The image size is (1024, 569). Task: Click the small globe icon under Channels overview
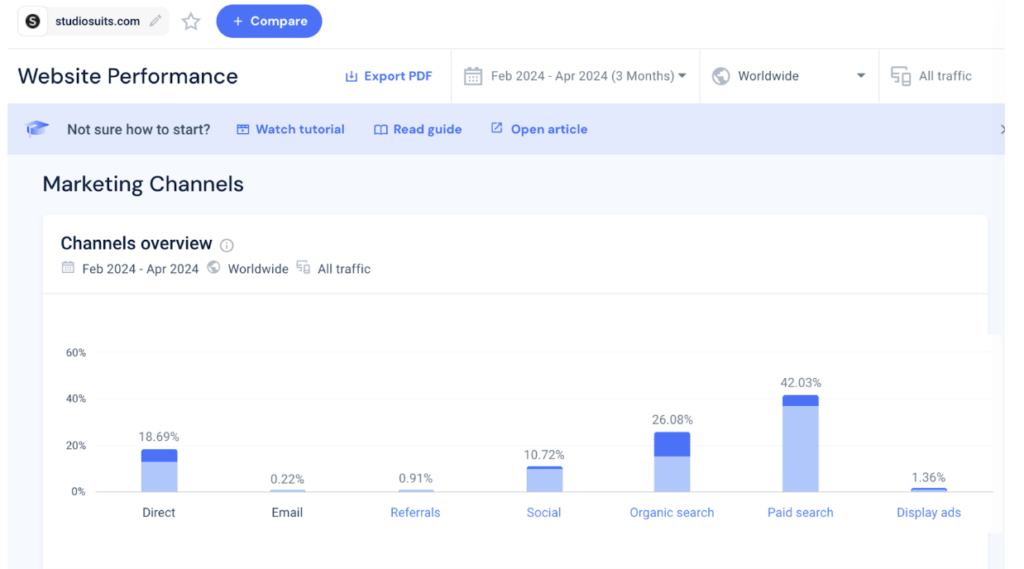pyautogui.click(x=214, y=267)
